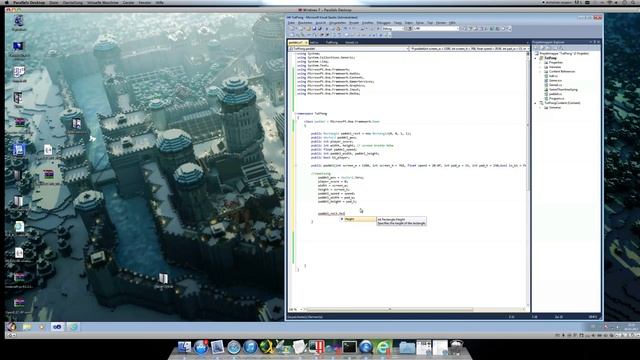Image resolution: width=640 pixels, height=360 pixels.
Task: Pin toggle of Solution Explorer panel
Action: (x=594, y=42)
